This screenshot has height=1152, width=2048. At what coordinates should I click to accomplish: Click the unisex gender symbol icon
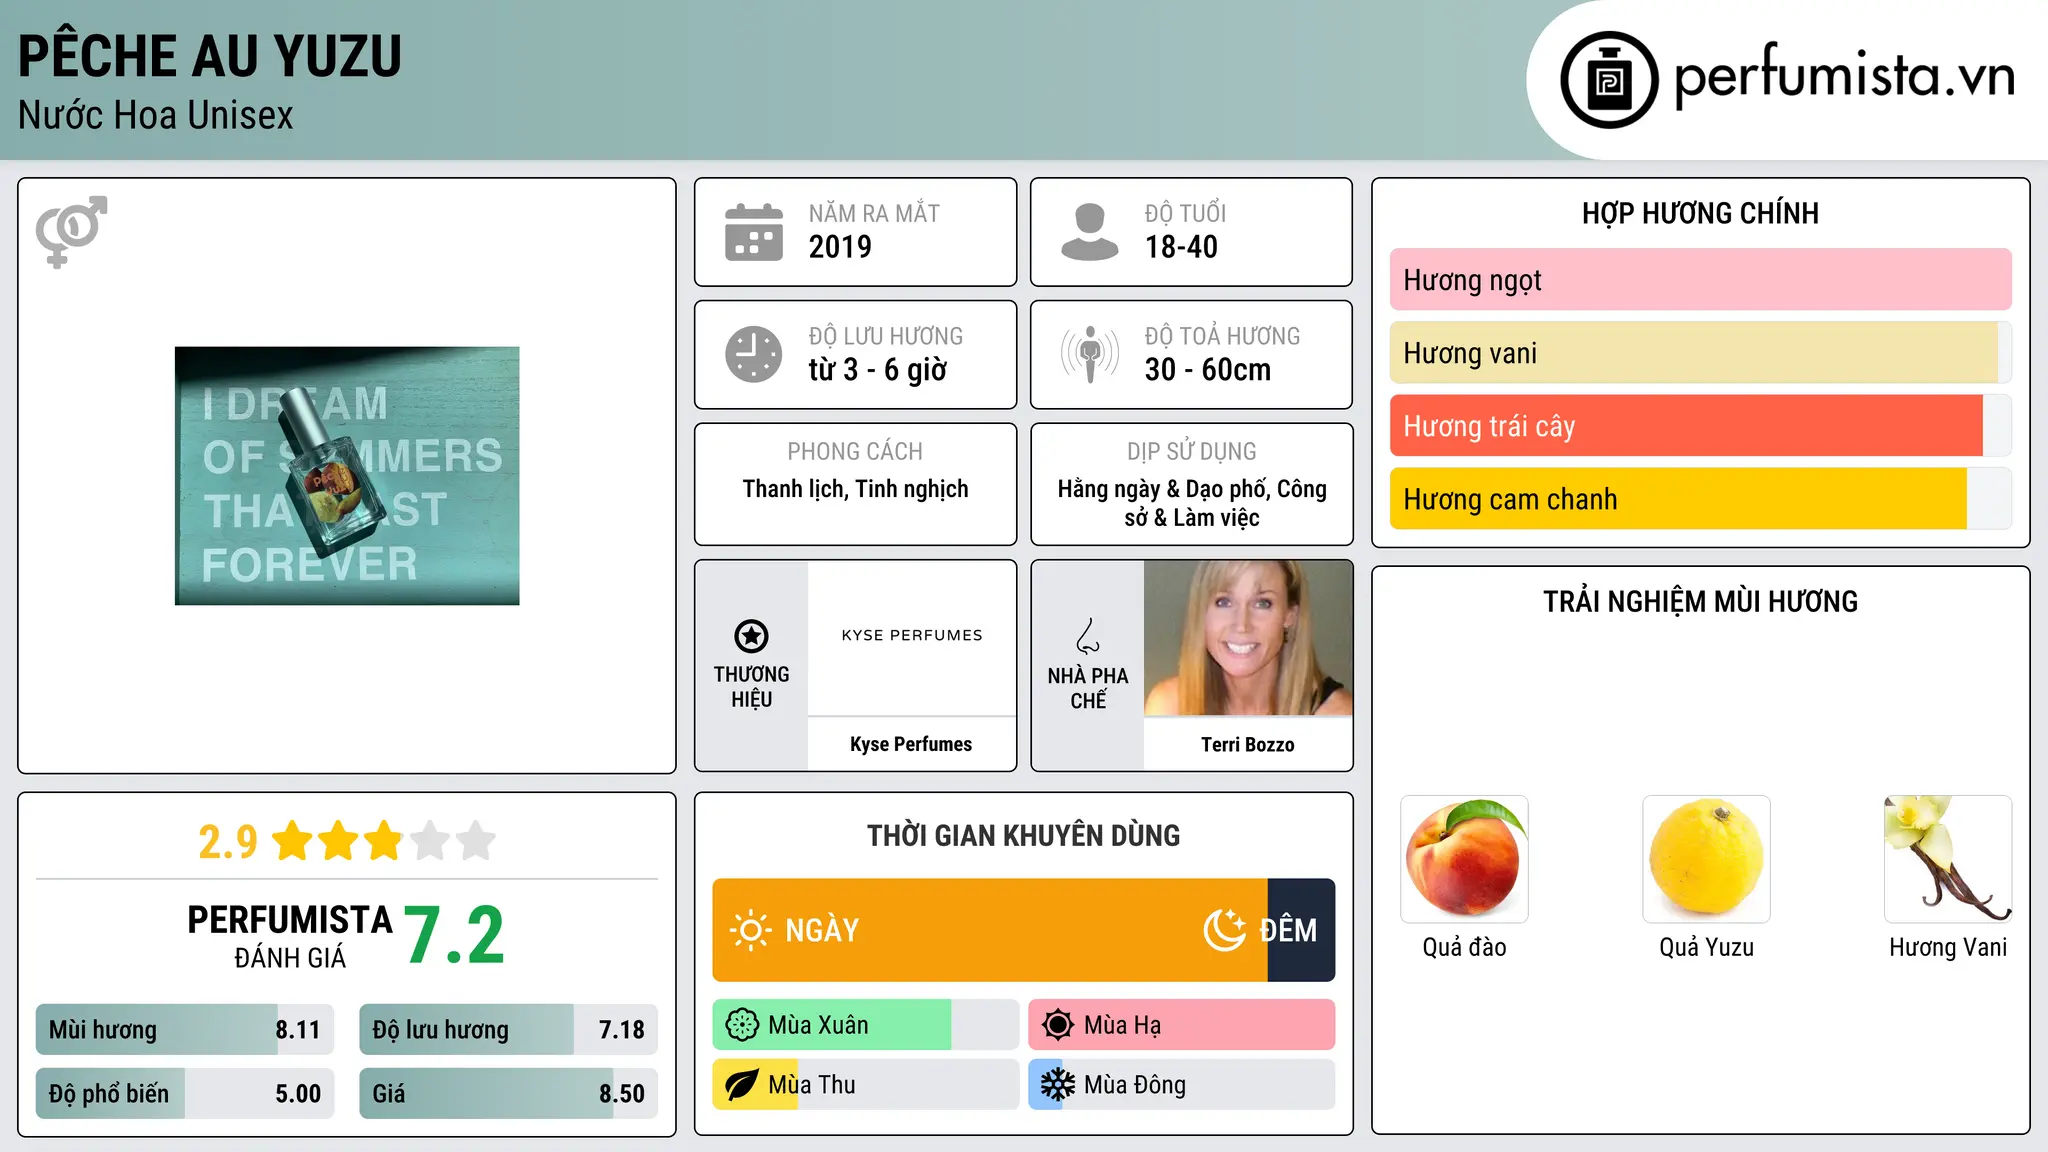click(x=71, y=231)
